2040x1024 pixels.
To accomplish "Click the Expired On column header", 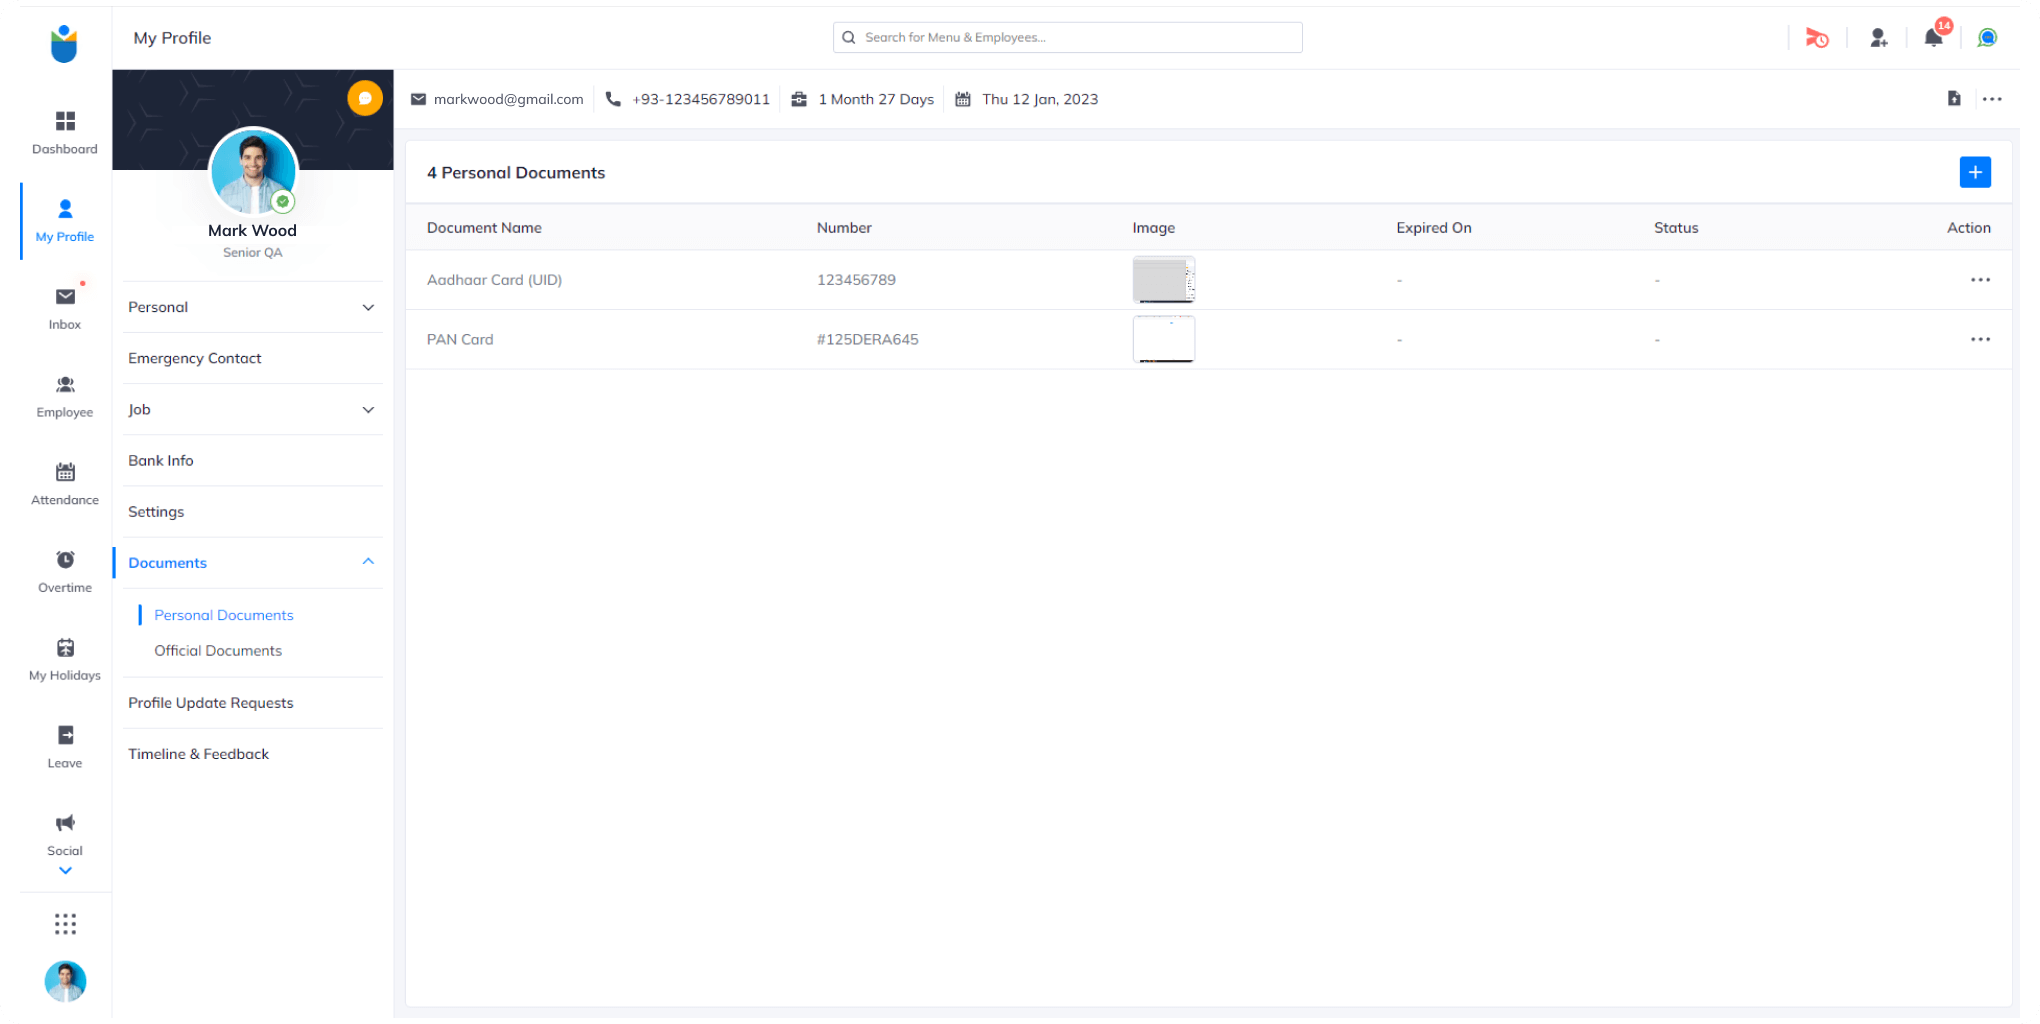I will click(x=1434, y=227).
